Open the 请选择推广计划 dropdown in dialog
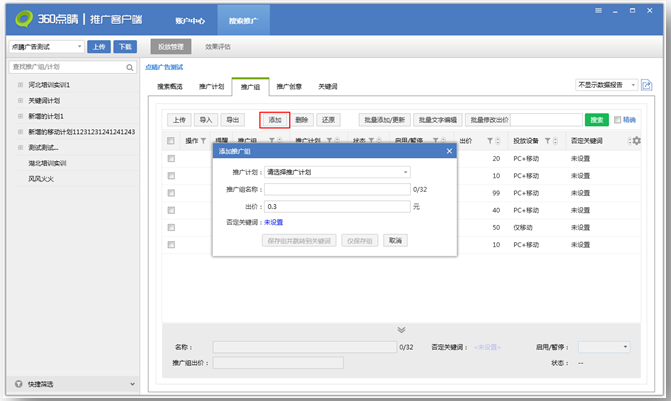 [336, 172]
